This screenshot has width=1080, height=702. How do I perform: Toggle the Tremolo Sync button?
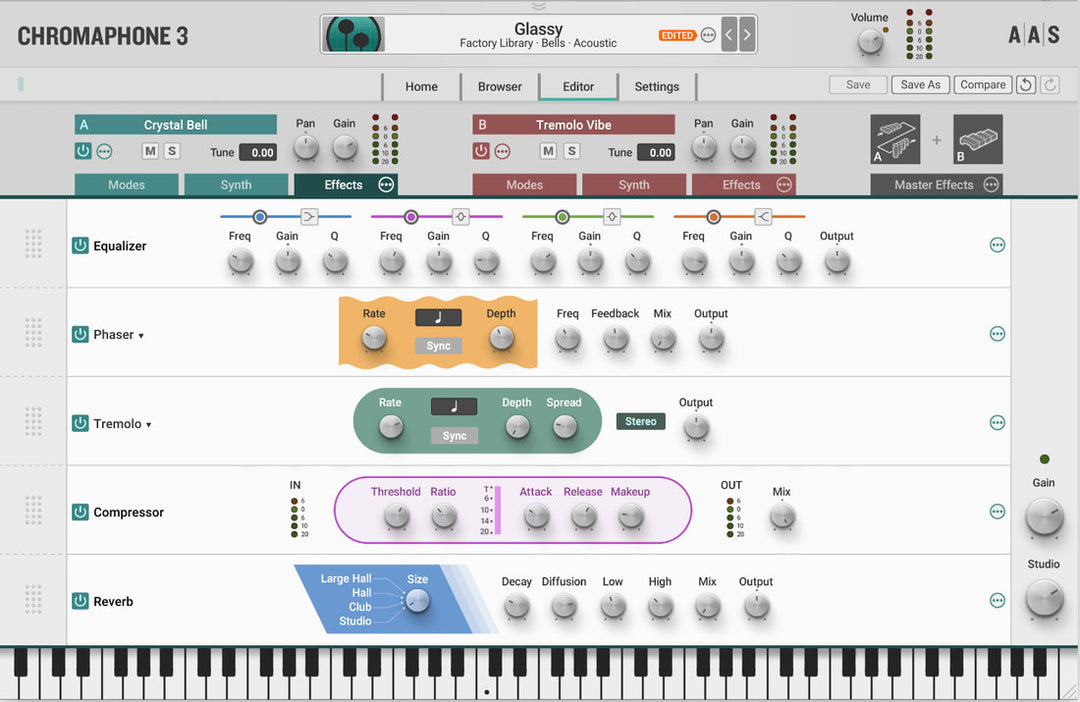[455, 435]
